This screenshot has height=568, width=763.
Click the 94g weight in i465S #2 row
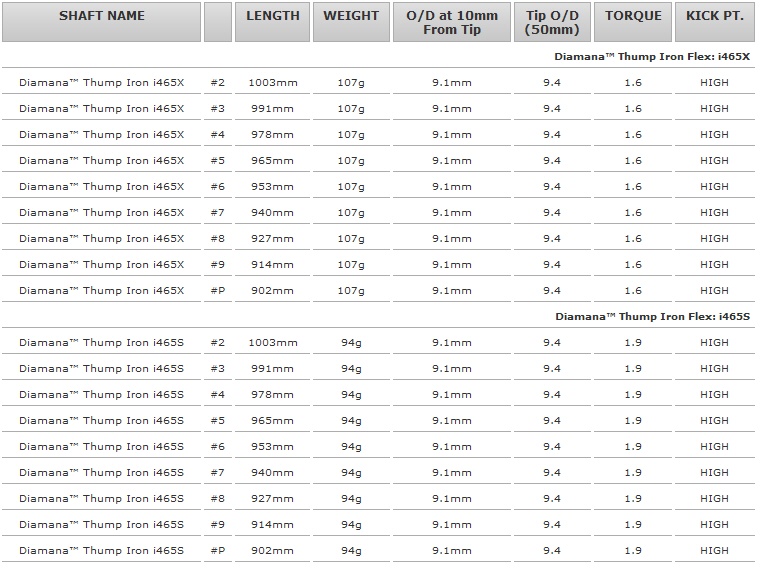pos(351,344)
